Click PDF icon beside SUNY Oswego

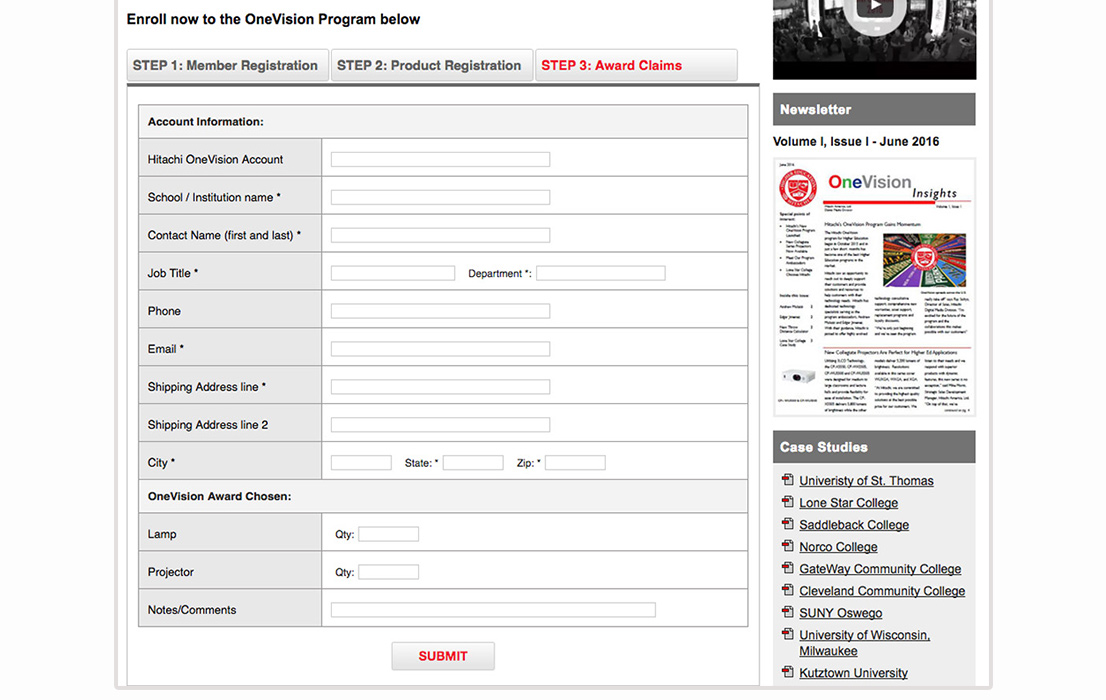[788, 612]
